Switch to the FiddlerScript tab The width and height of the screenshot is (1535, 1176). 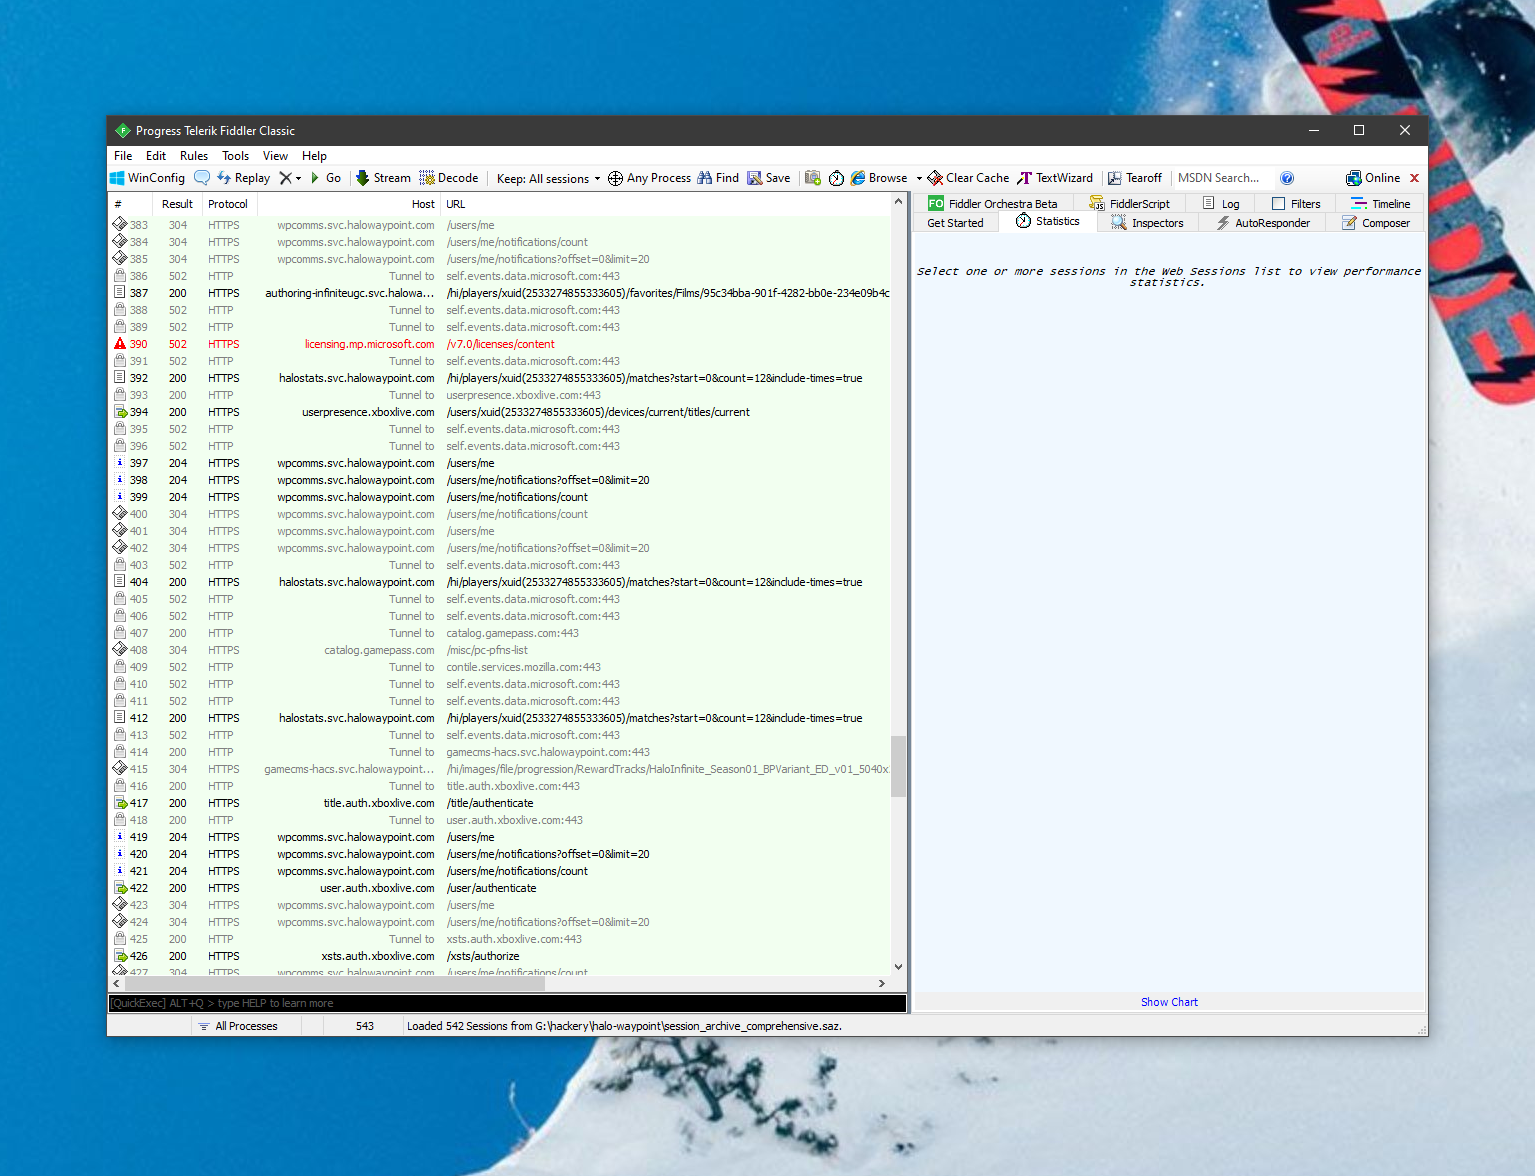click(1129, 204)
